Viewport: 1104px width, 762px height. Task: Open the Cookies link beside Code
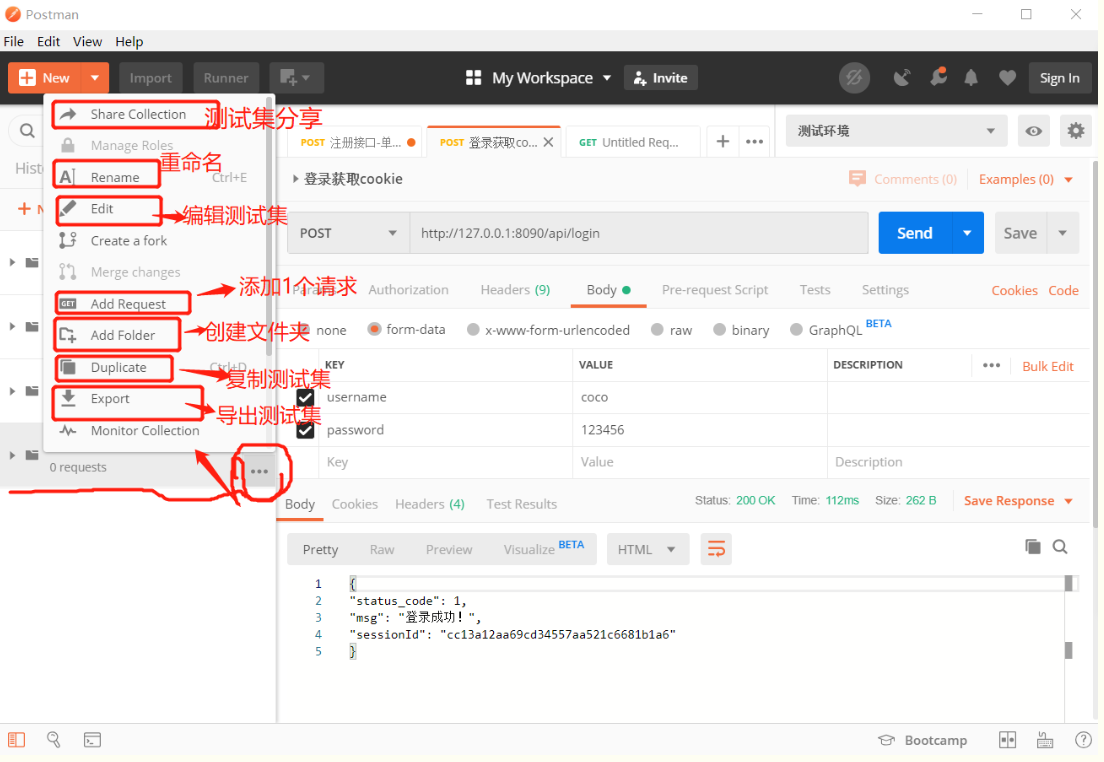click(x=1014, y=290)
